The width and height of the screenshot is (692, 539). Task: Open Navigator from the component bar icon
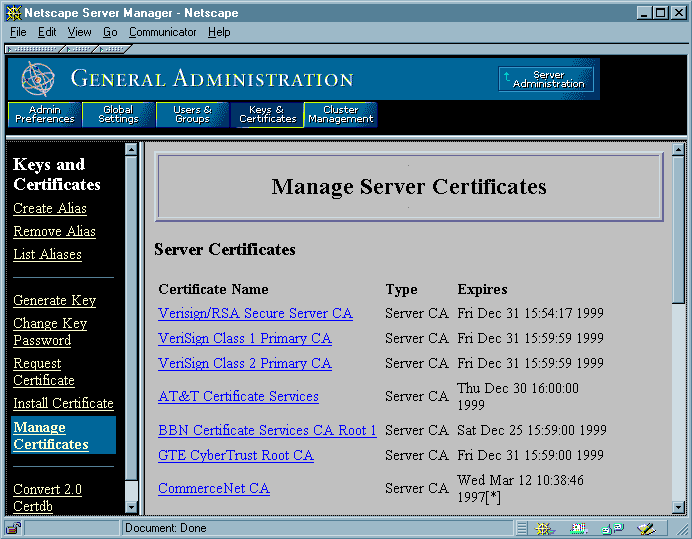coord(544,528)
